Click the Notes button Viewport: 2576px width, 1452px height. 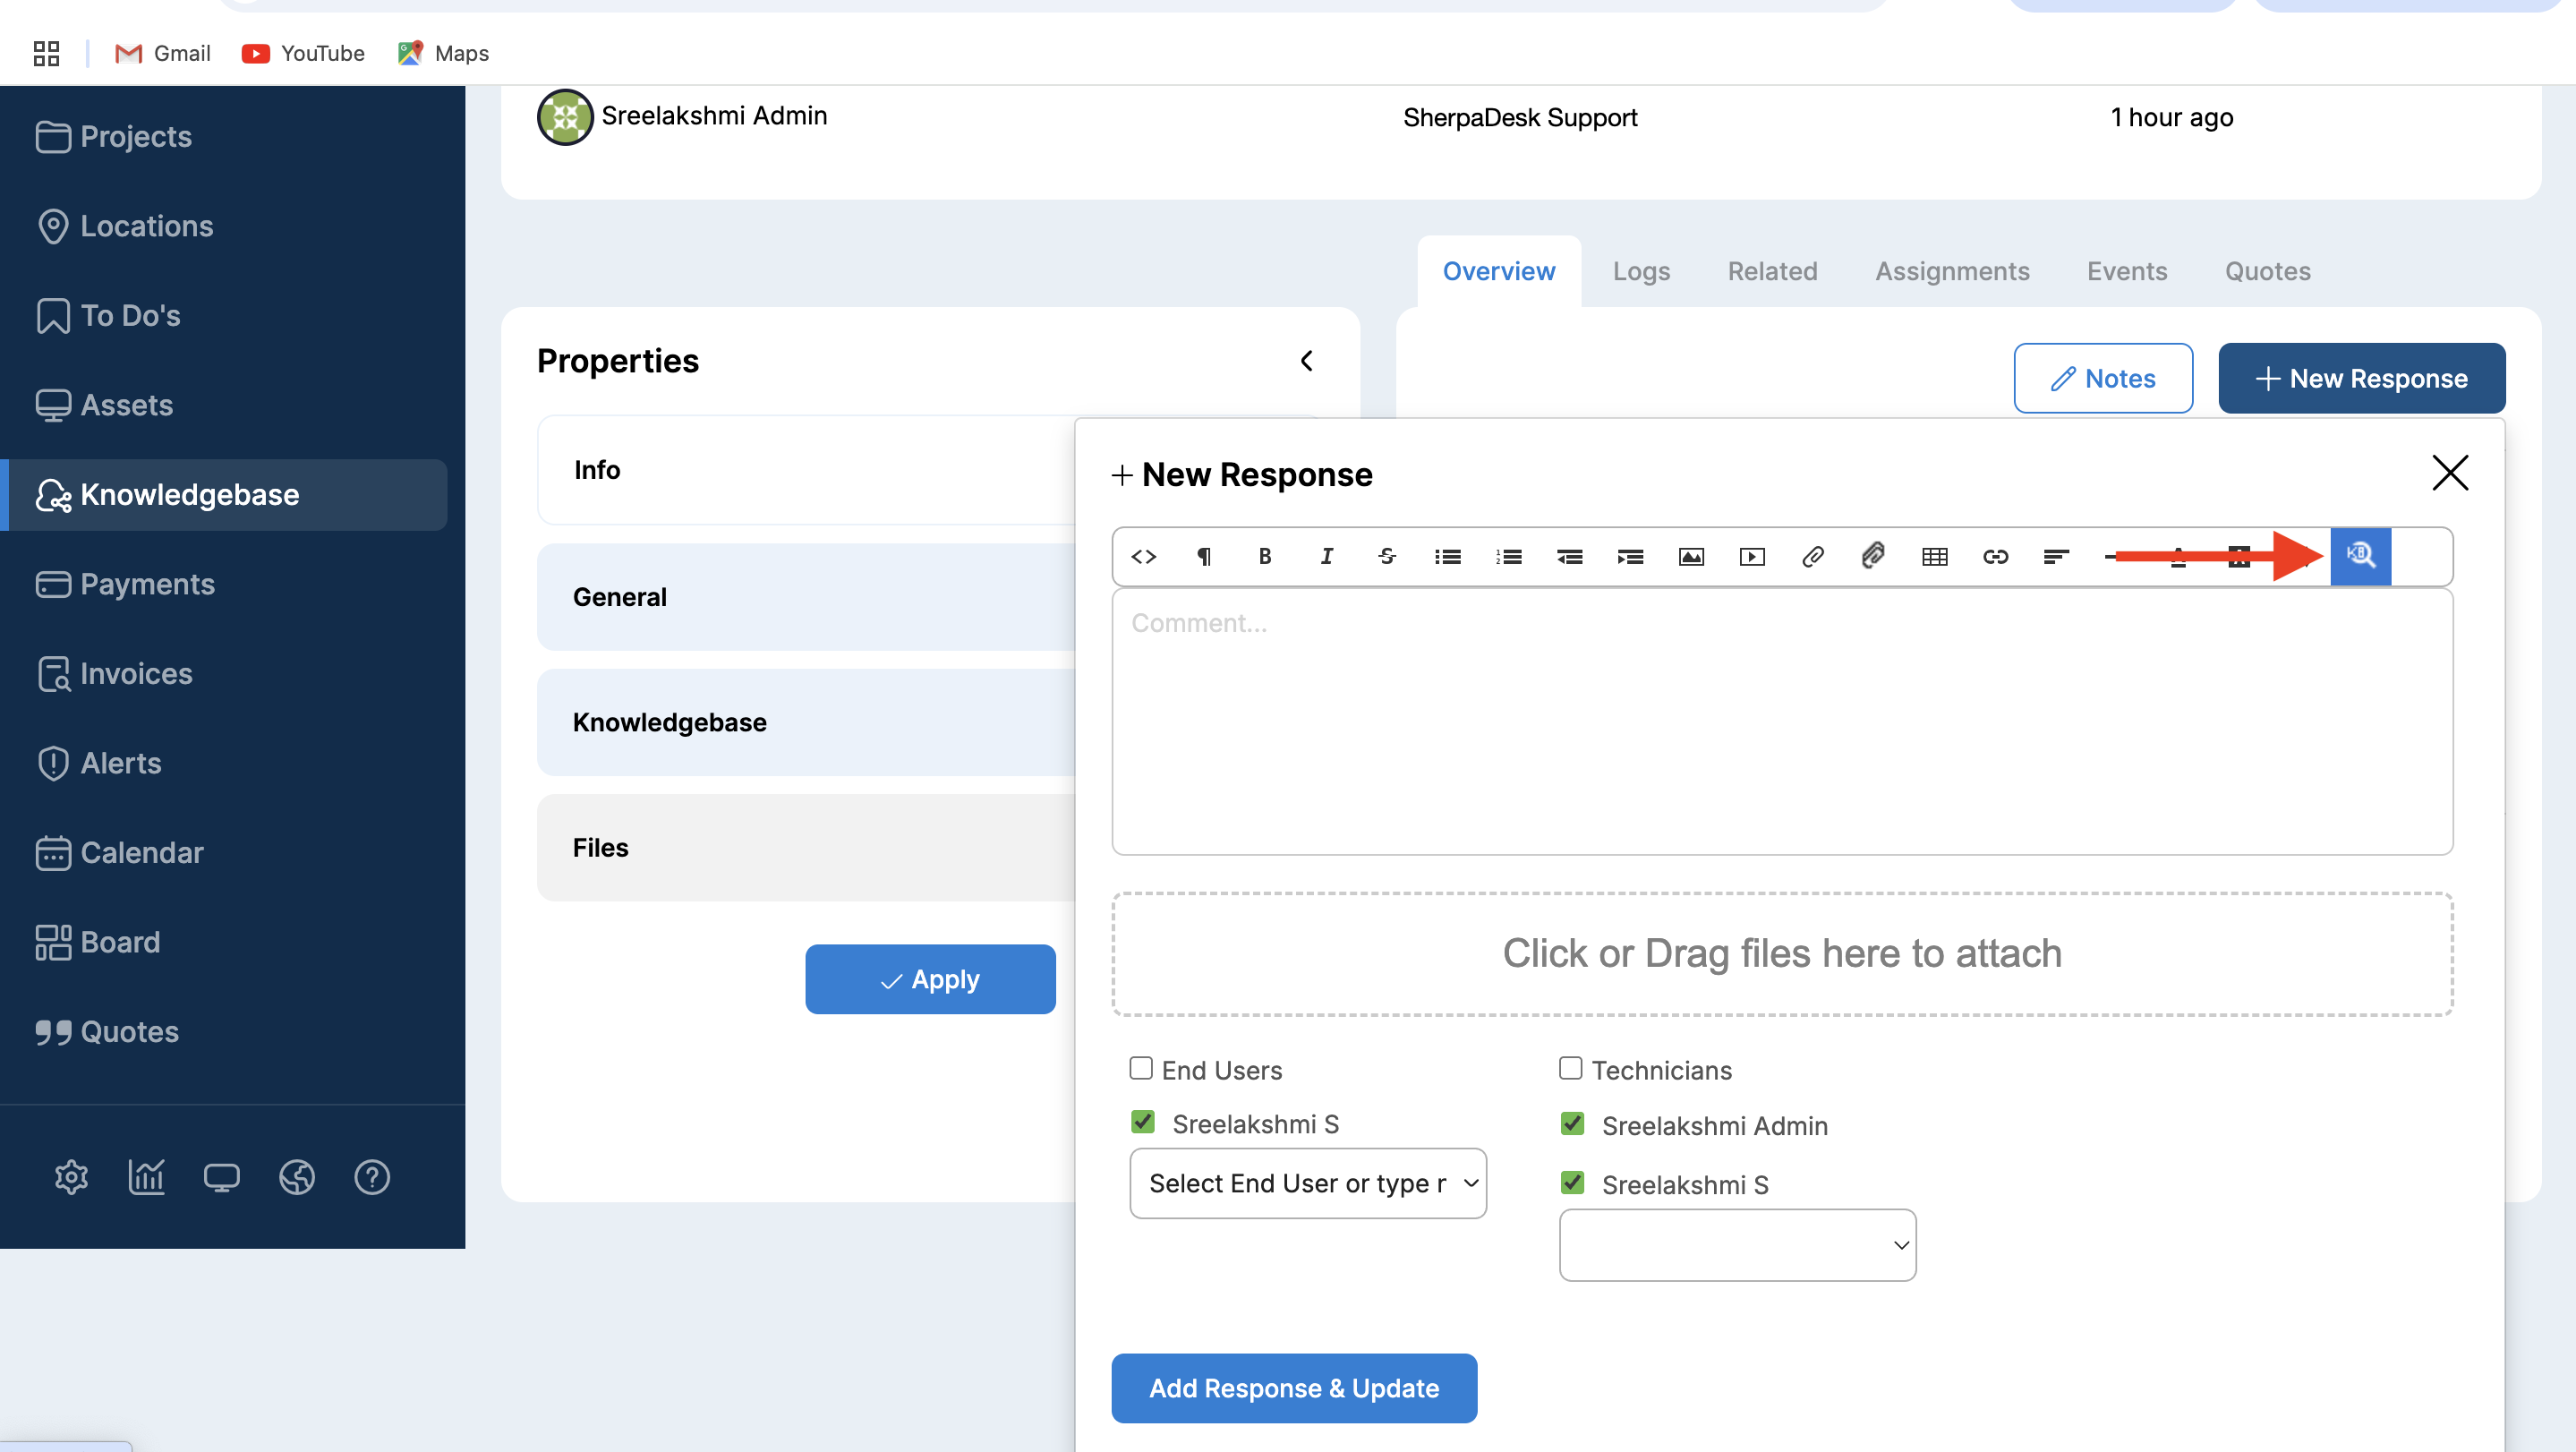[2103, 378]
